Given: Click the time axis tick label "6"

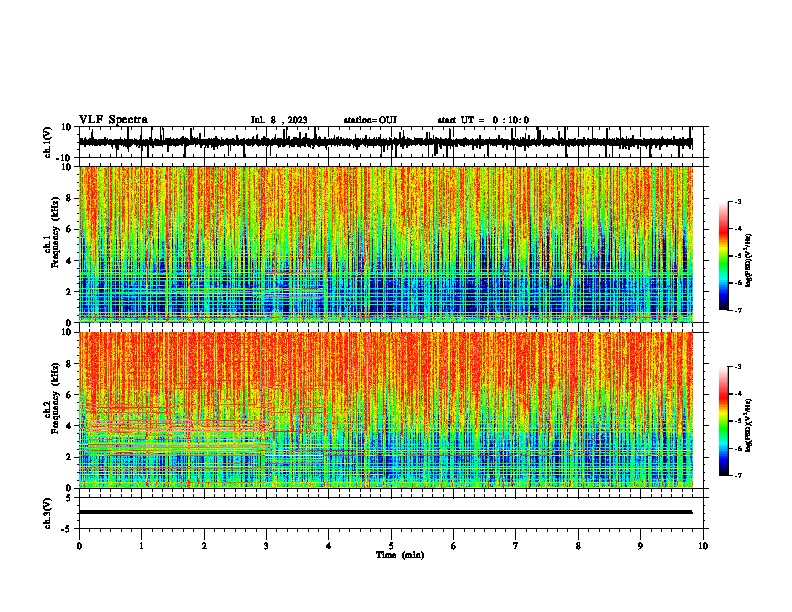Looking at the screenshot, I should click(x=454, y=546).
